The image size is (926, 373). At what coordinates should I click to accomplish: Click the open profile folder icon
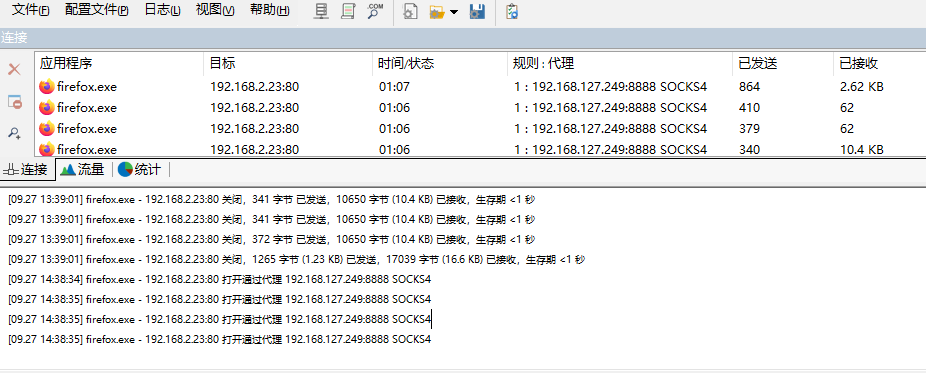[x=437, y=11]
